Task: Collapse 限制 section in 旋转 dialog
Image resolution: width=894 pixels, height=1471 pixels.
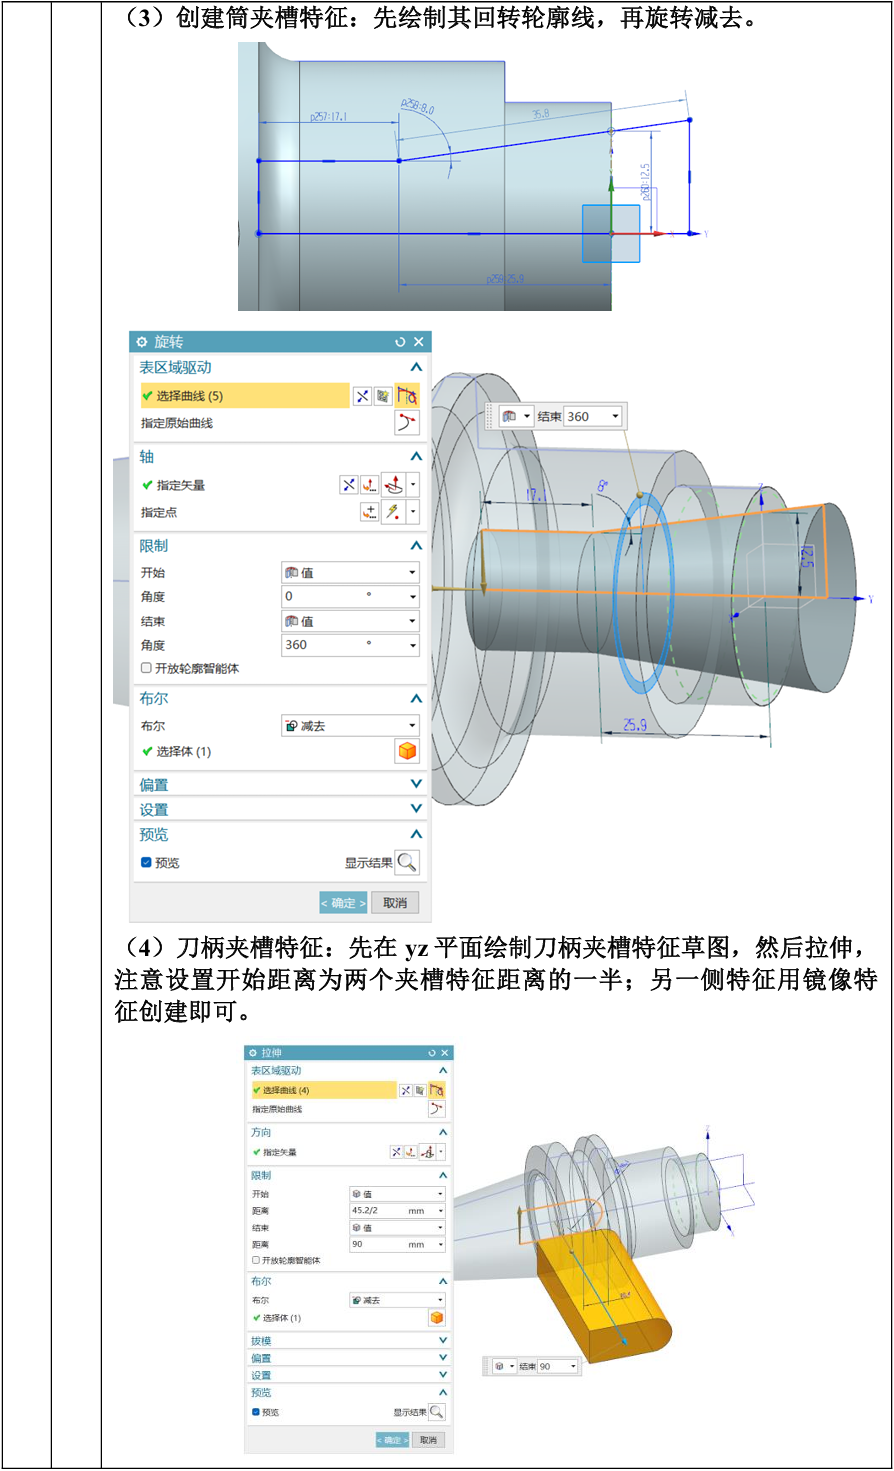Action: pos(416,545)
